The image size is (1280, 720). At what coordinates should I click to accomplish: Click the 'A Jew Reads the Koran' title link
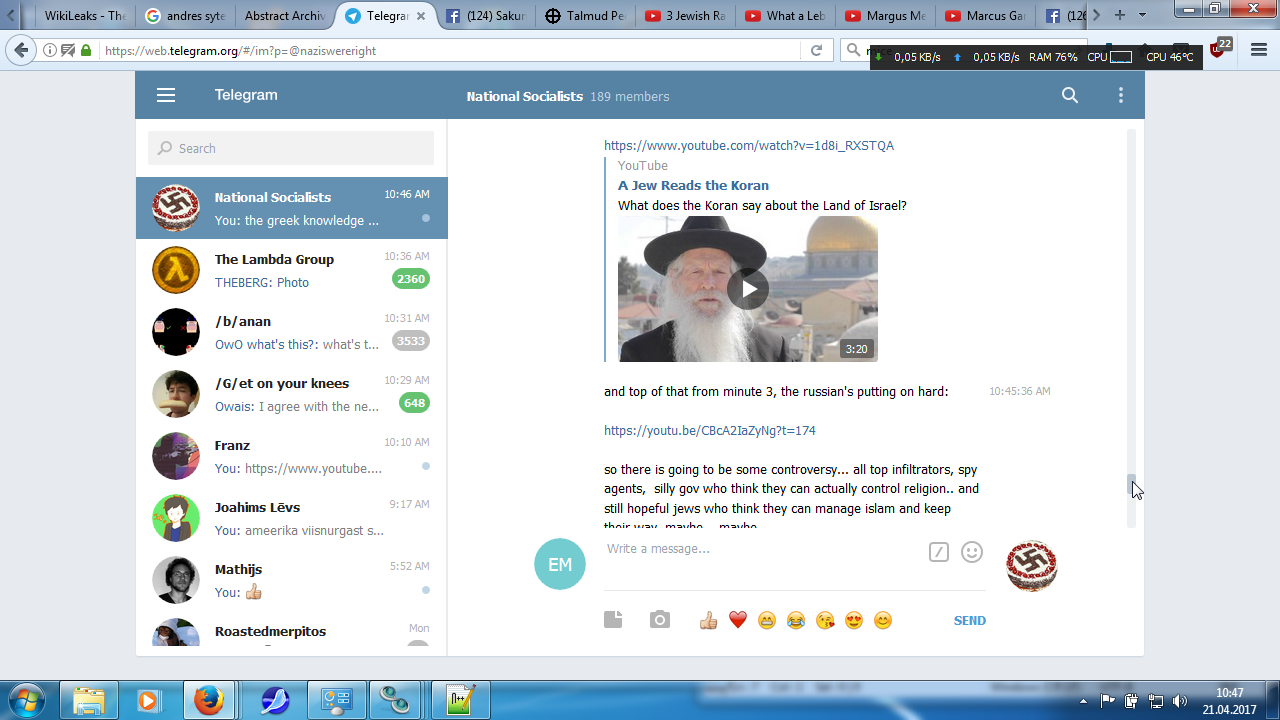click(x=693, y=185)
